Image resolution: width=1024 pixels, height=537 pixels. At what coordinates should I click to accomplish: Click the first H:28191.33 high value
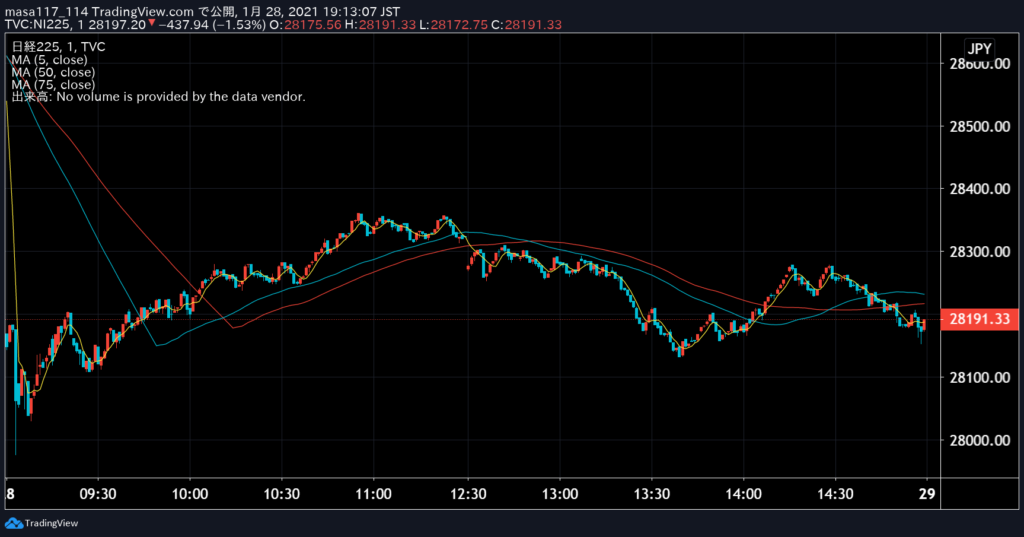pos(380,24)
